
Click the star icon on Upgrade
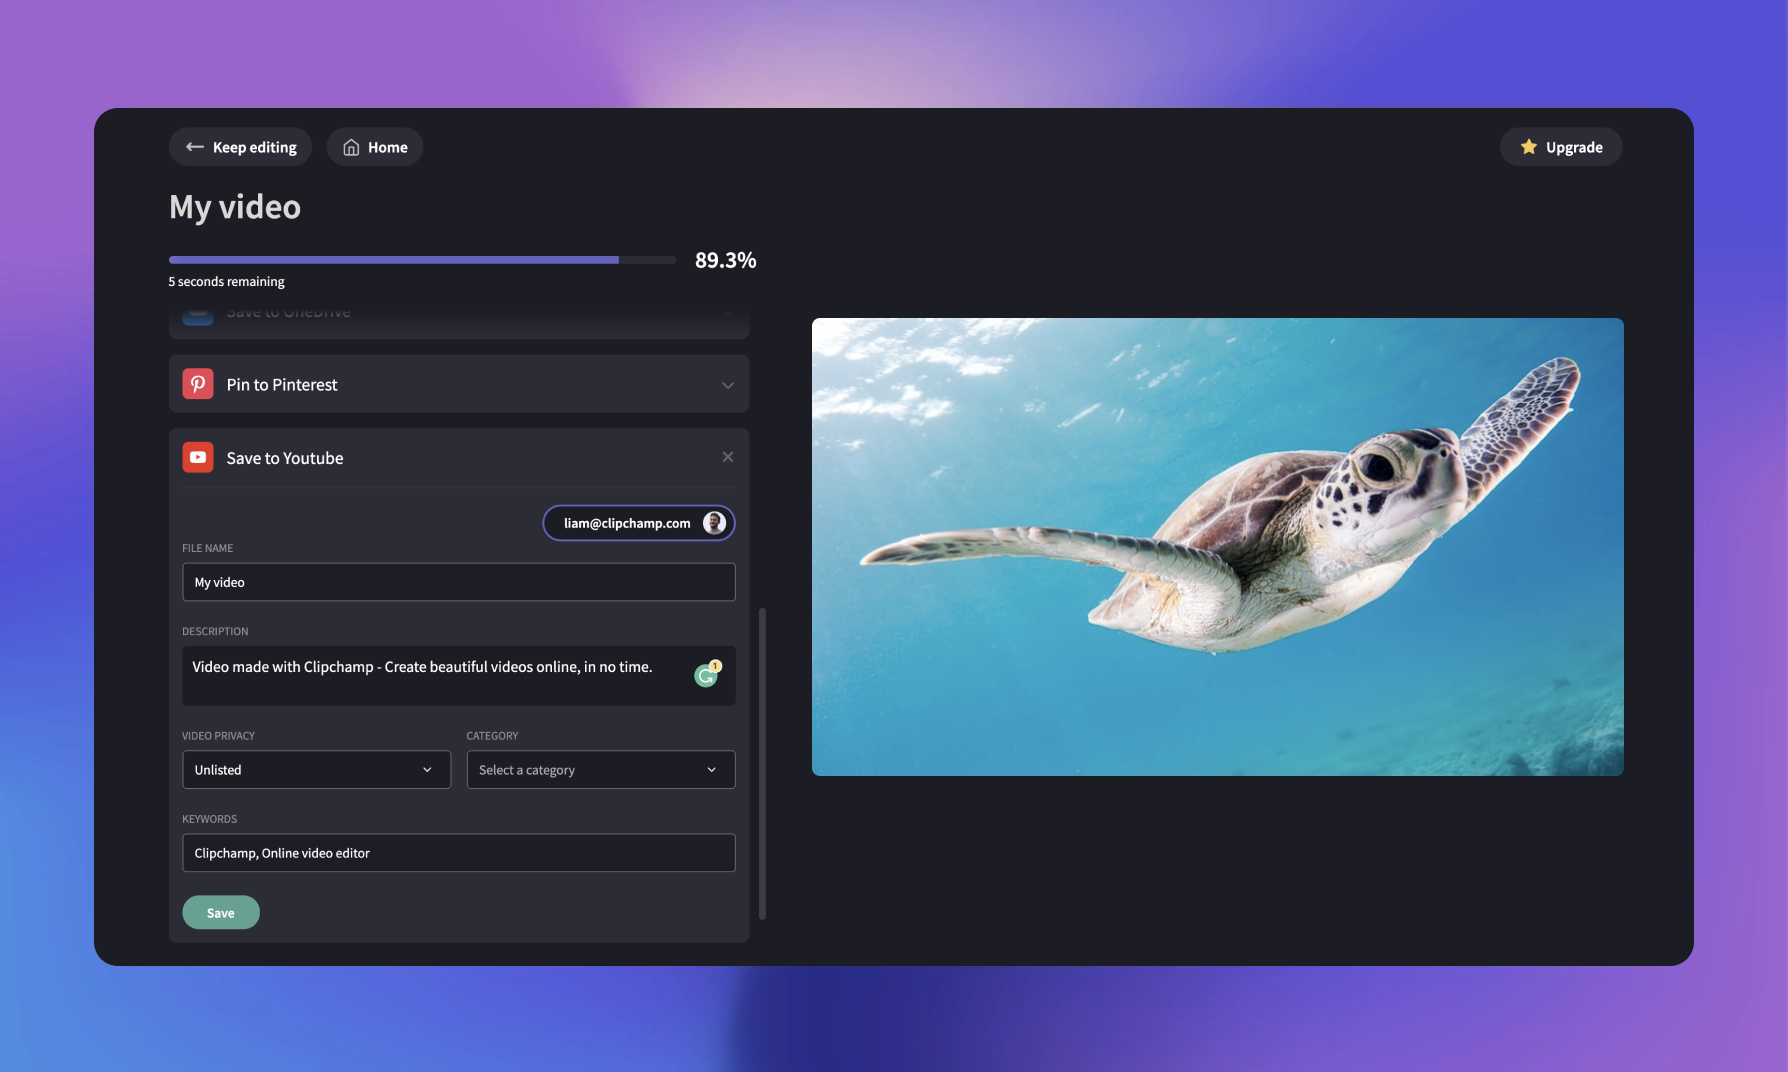[x=1528, y=147]
